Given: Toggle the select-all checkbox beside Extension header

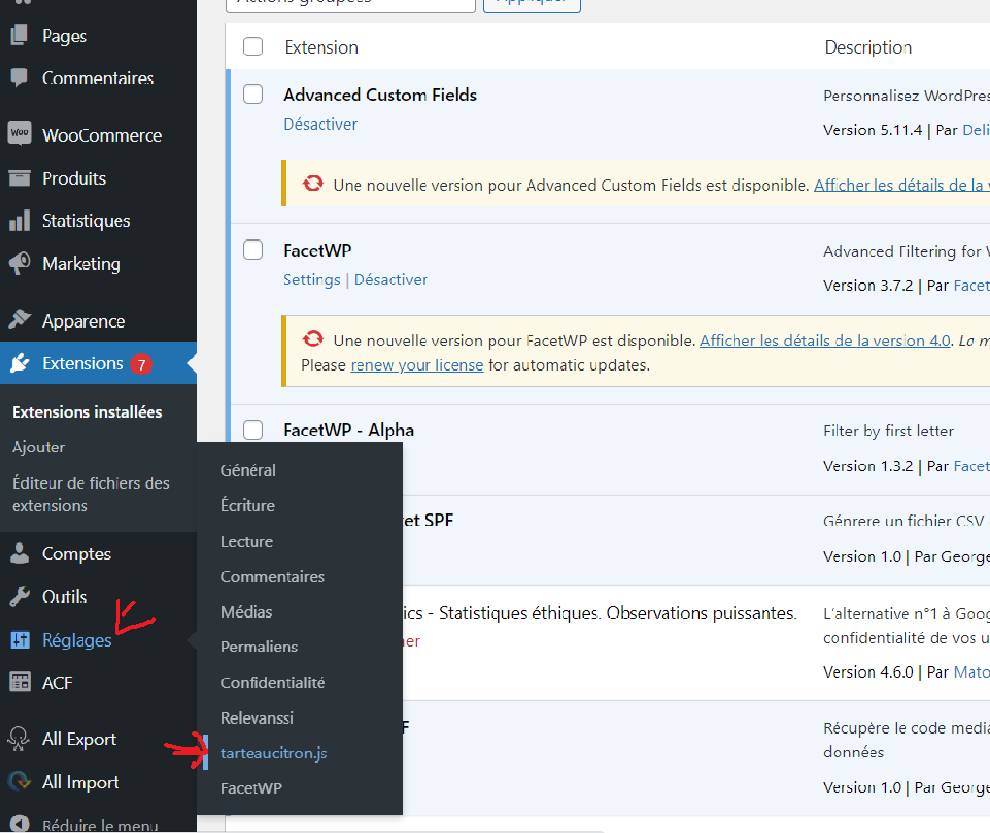Looking at the screenshot, I should tap(253, 47).
